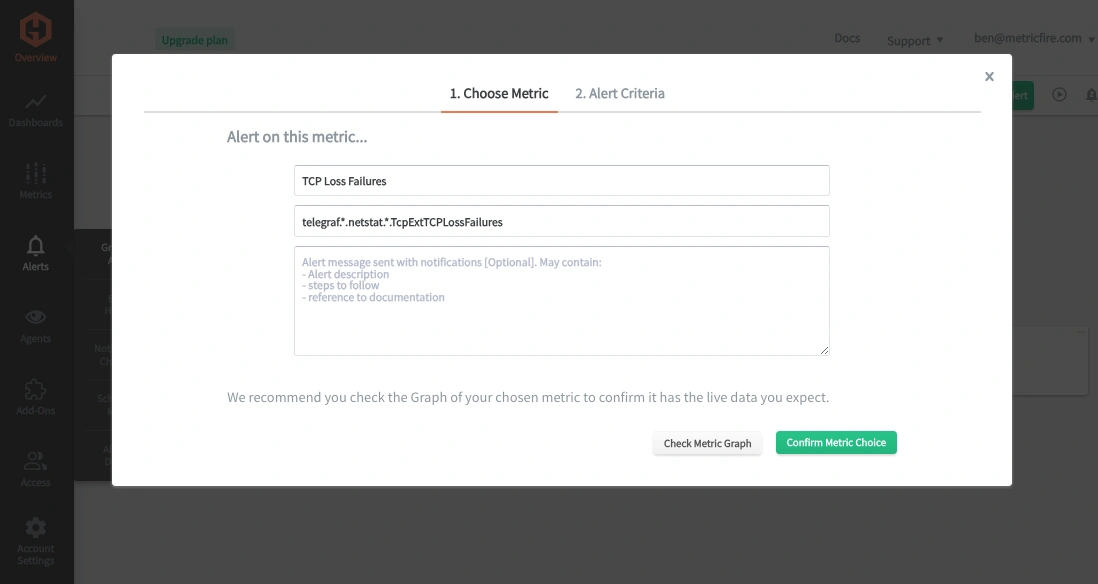Open the Alerts bell icon
Screen dimensions: 1098x584
pyautogui.click(x=36, y=246)
